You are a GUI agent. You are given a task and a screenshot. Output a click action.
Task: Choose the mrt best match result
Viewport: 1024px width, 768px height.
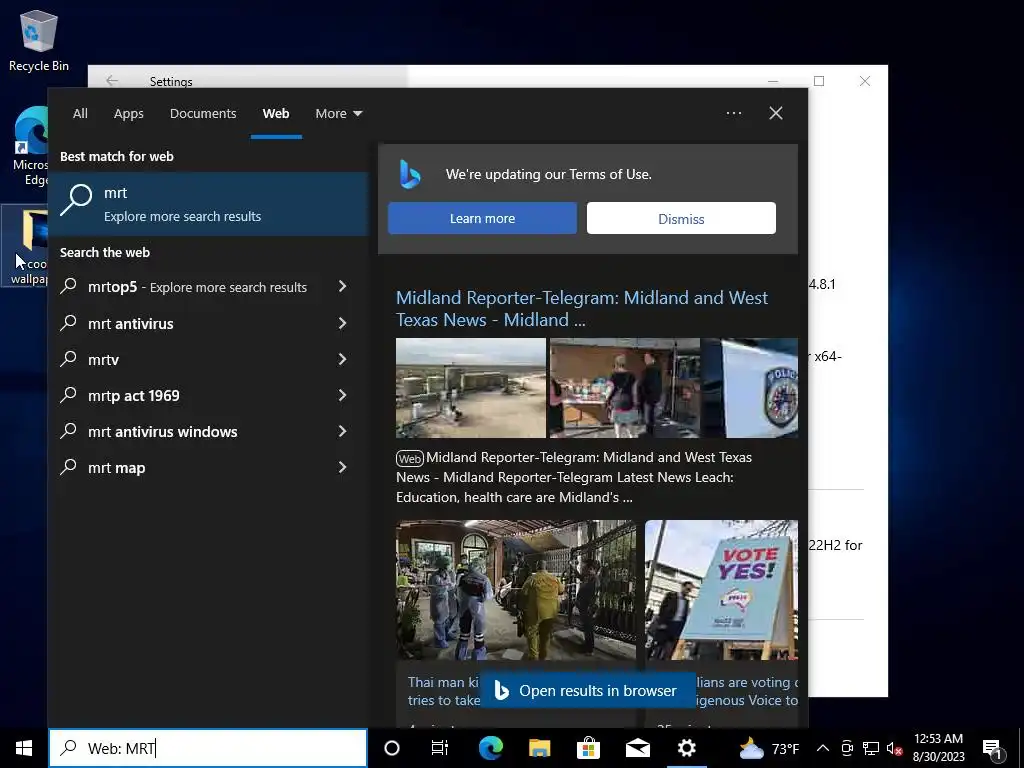[208, 204]
